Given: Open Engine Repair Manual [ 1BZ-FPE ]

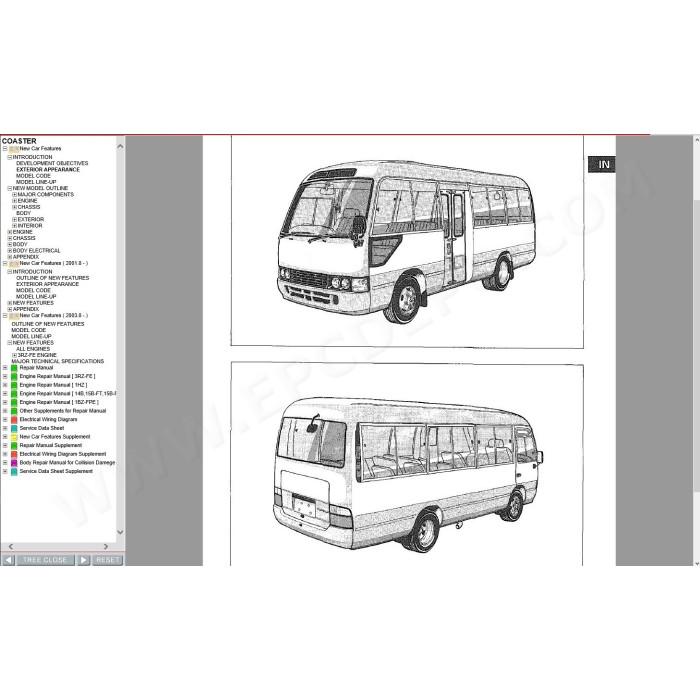Looking at the screenshot, I should tap(59, 402).
